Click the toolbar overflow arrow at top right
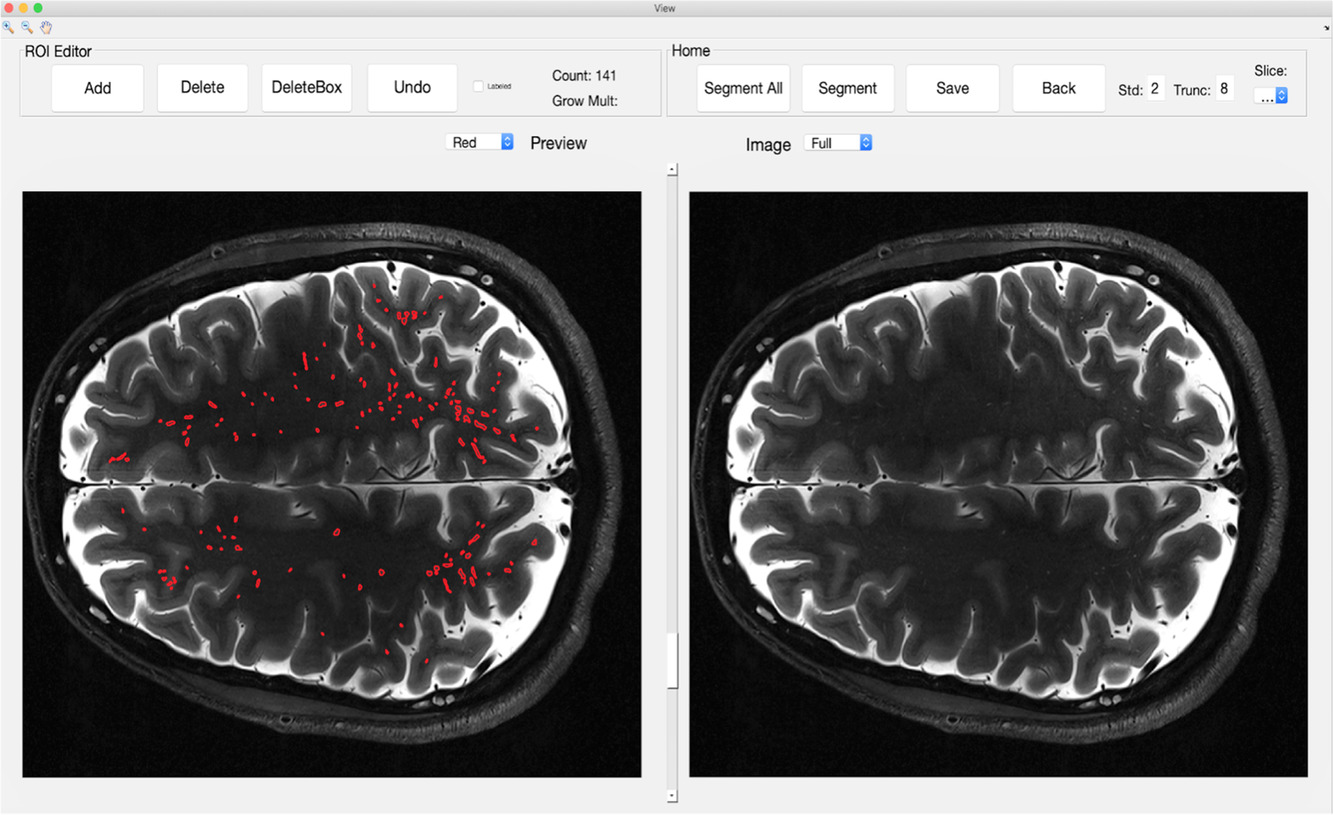This screenshot has height=815, width=1333. 1327,29
